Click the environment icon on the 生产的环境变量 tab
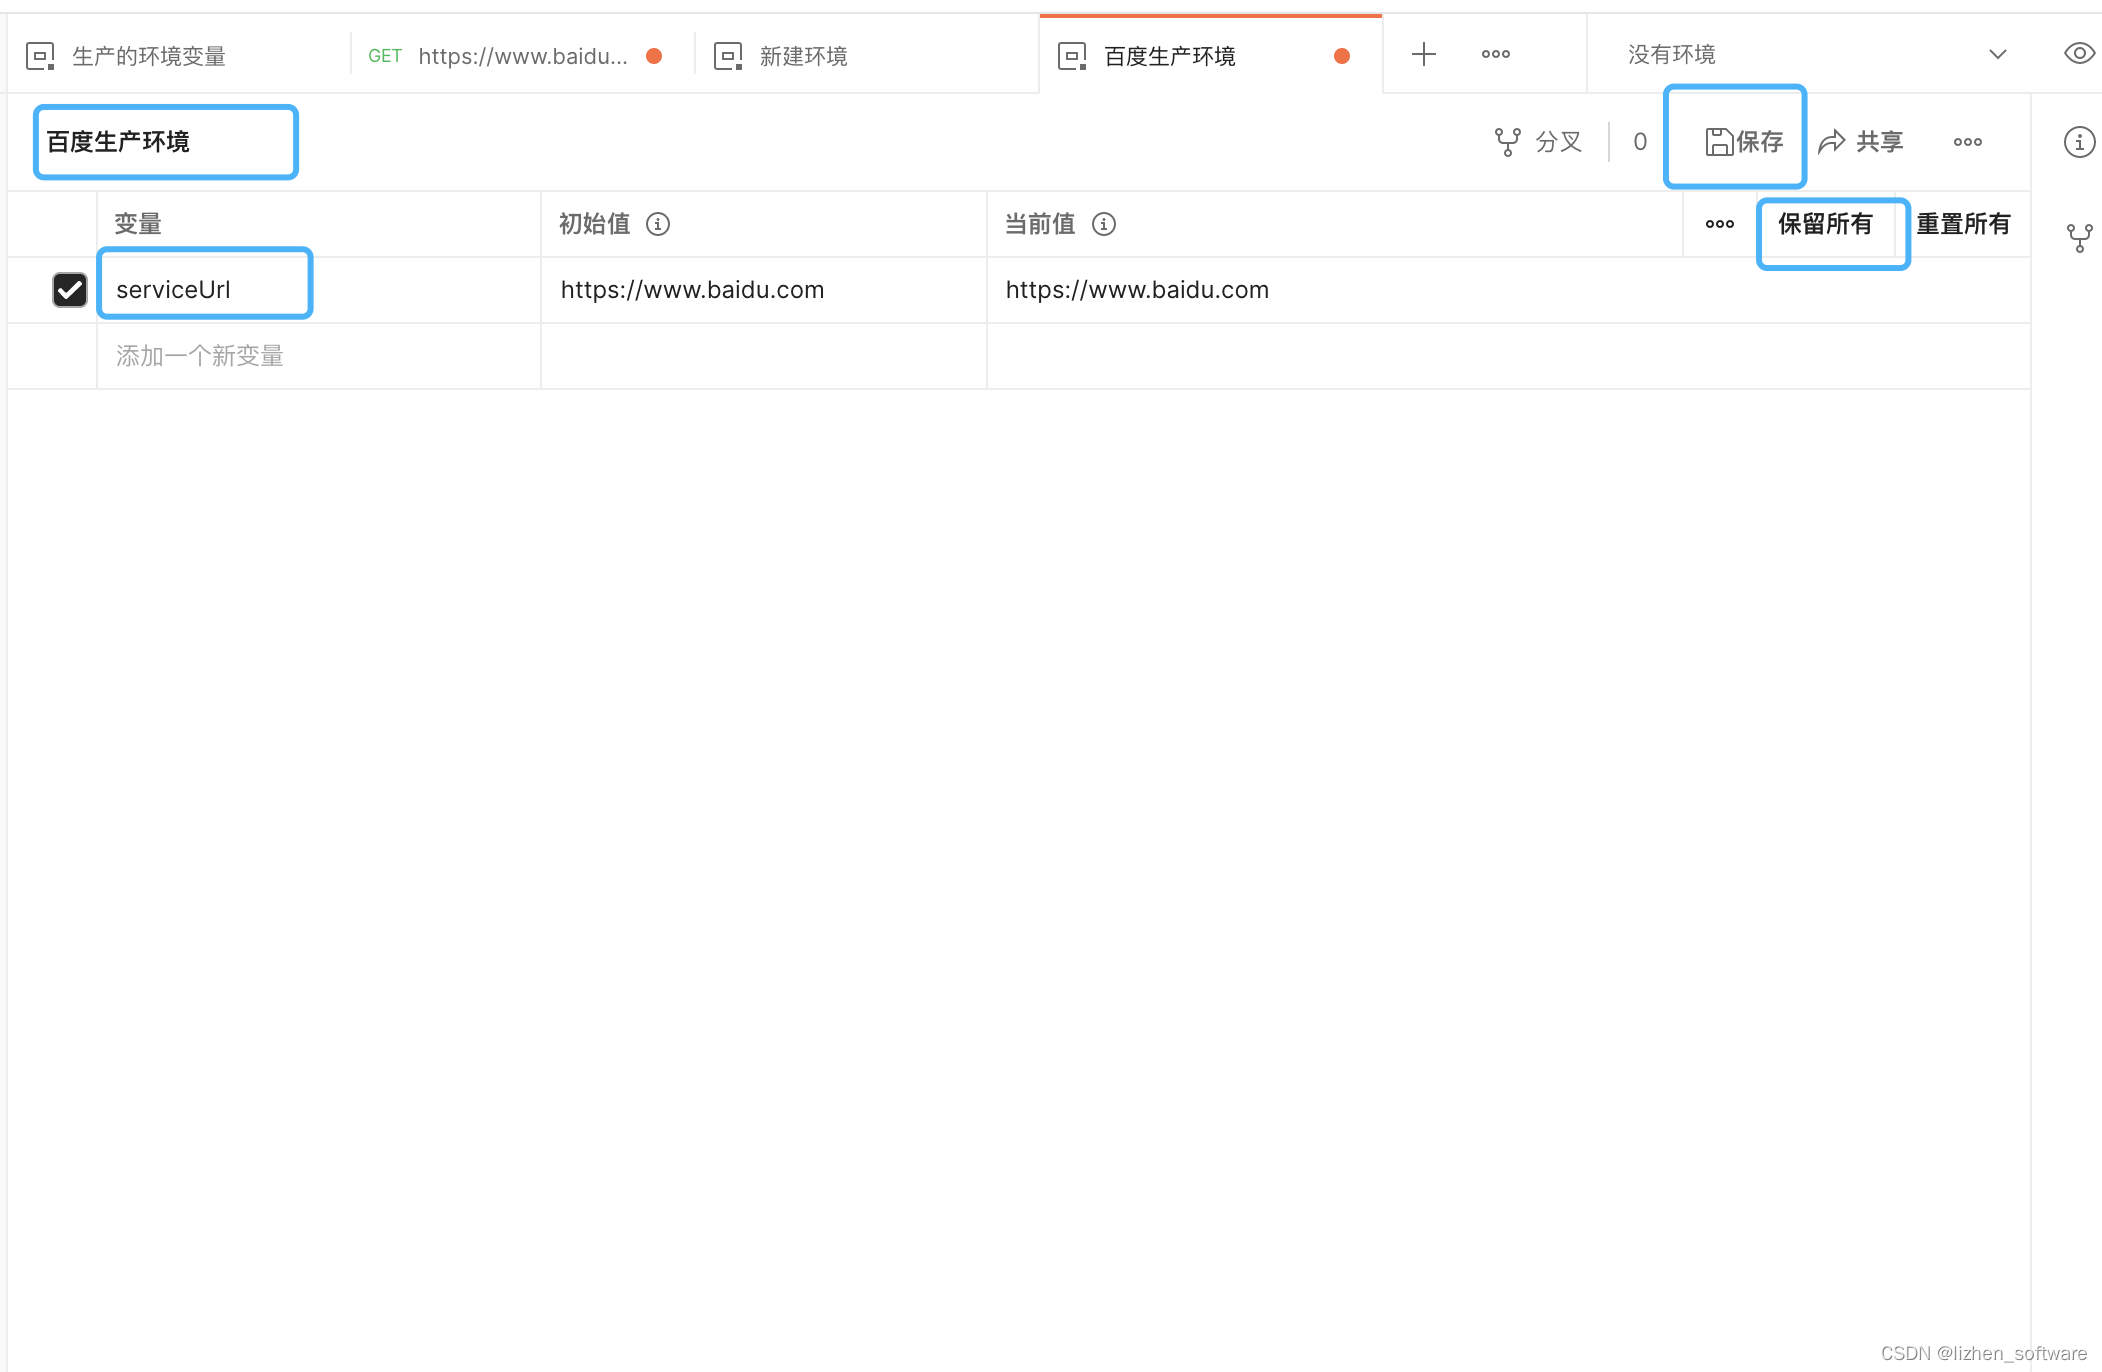This screenshot has width=2102, height=1372. tap(40, 56)
